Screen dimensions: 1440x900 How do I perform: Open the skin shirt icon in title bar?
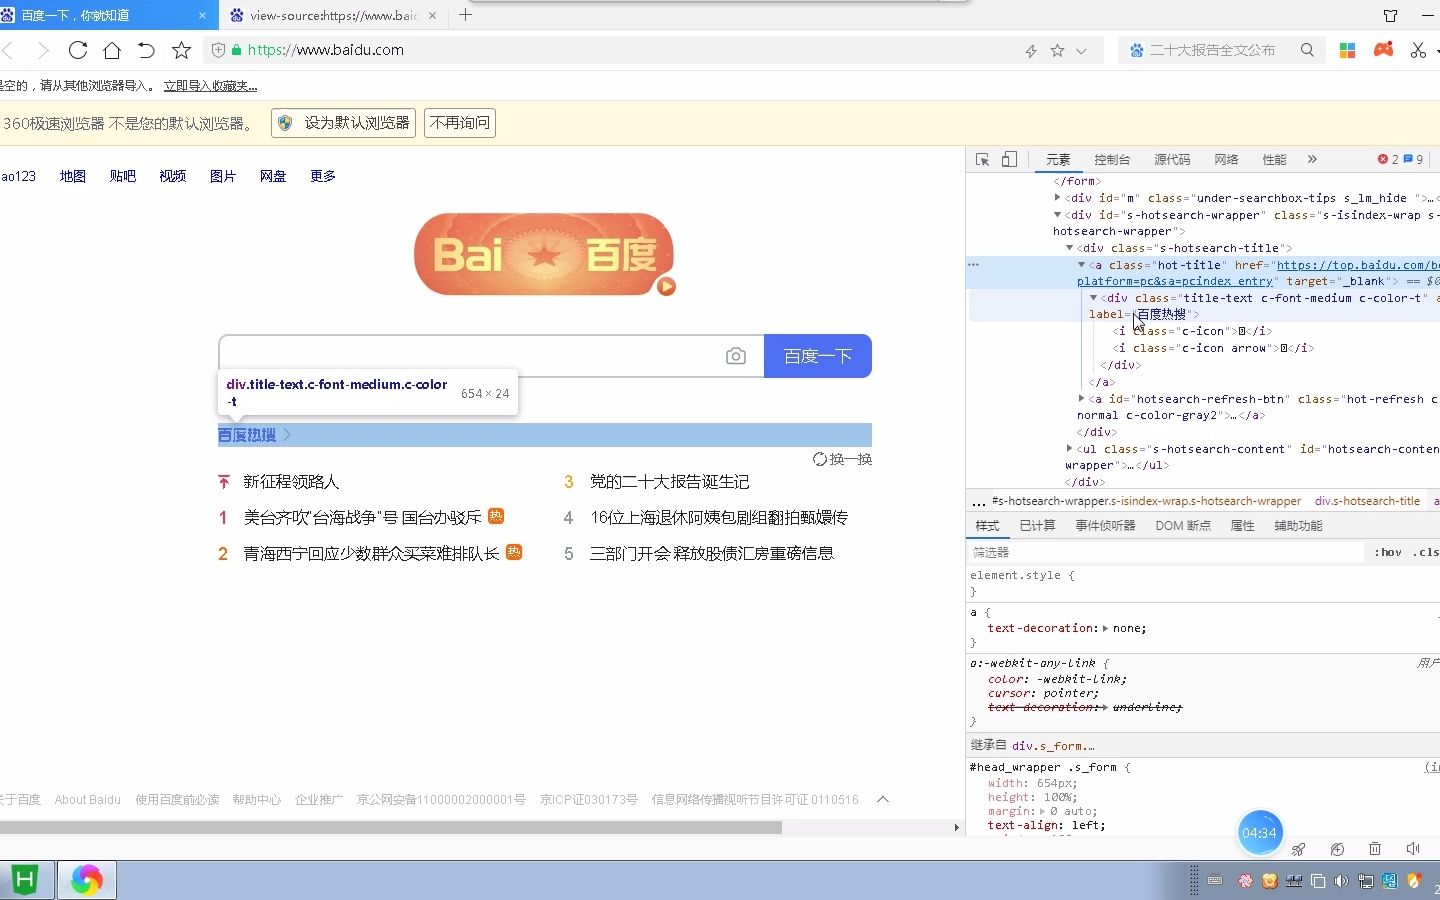pyautogui.click(x=1391, y=15)
